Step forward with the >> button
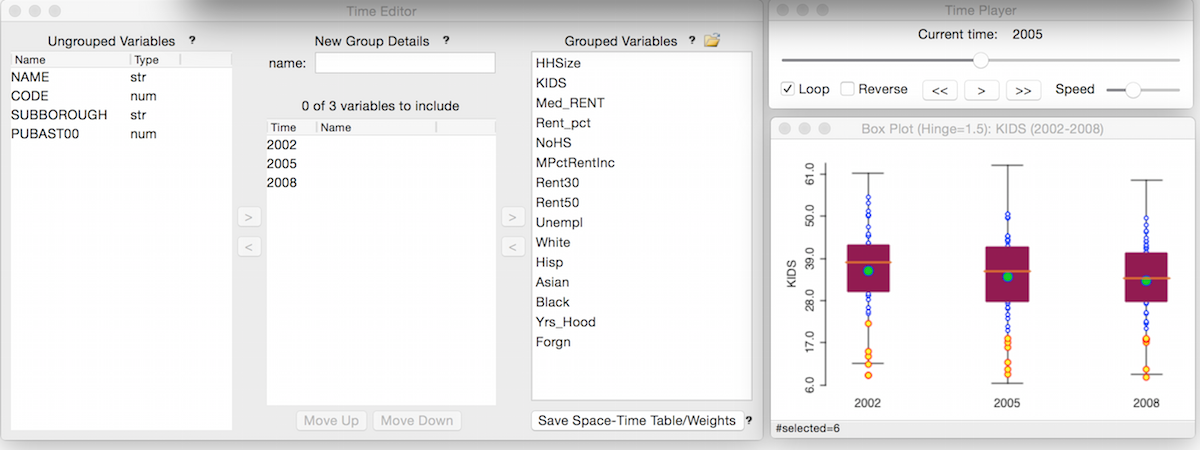Viewport: 1200px width, 450px height. 1023,90
